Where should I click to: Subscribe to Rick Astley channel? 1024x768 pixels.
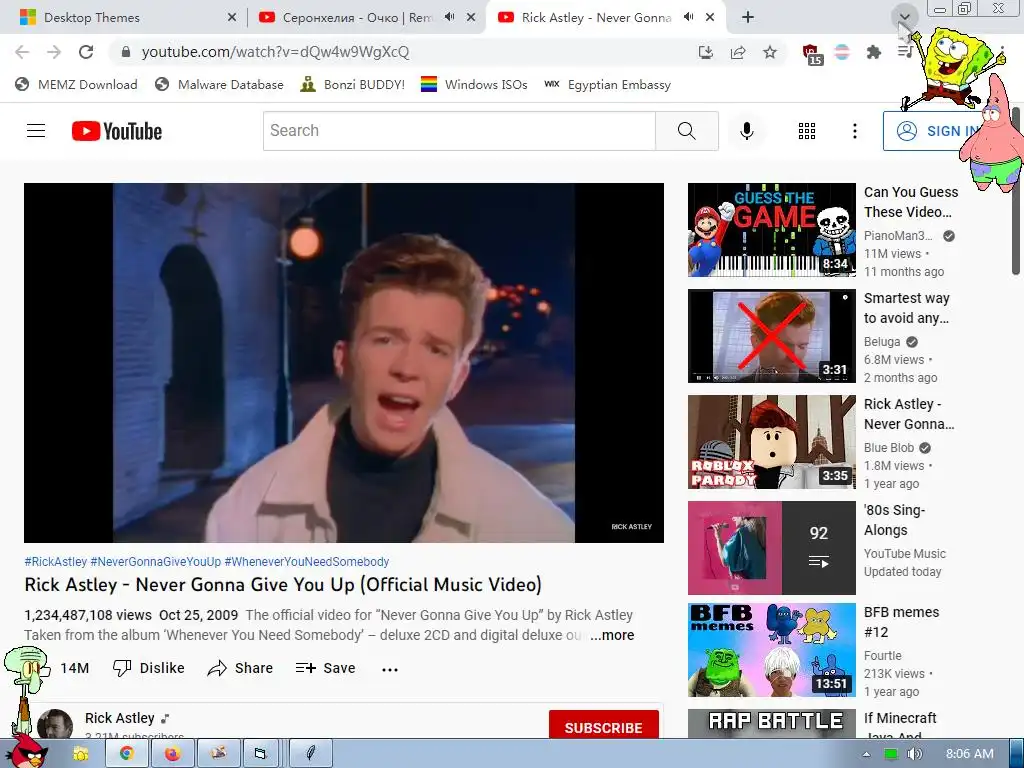pos(603,726)
